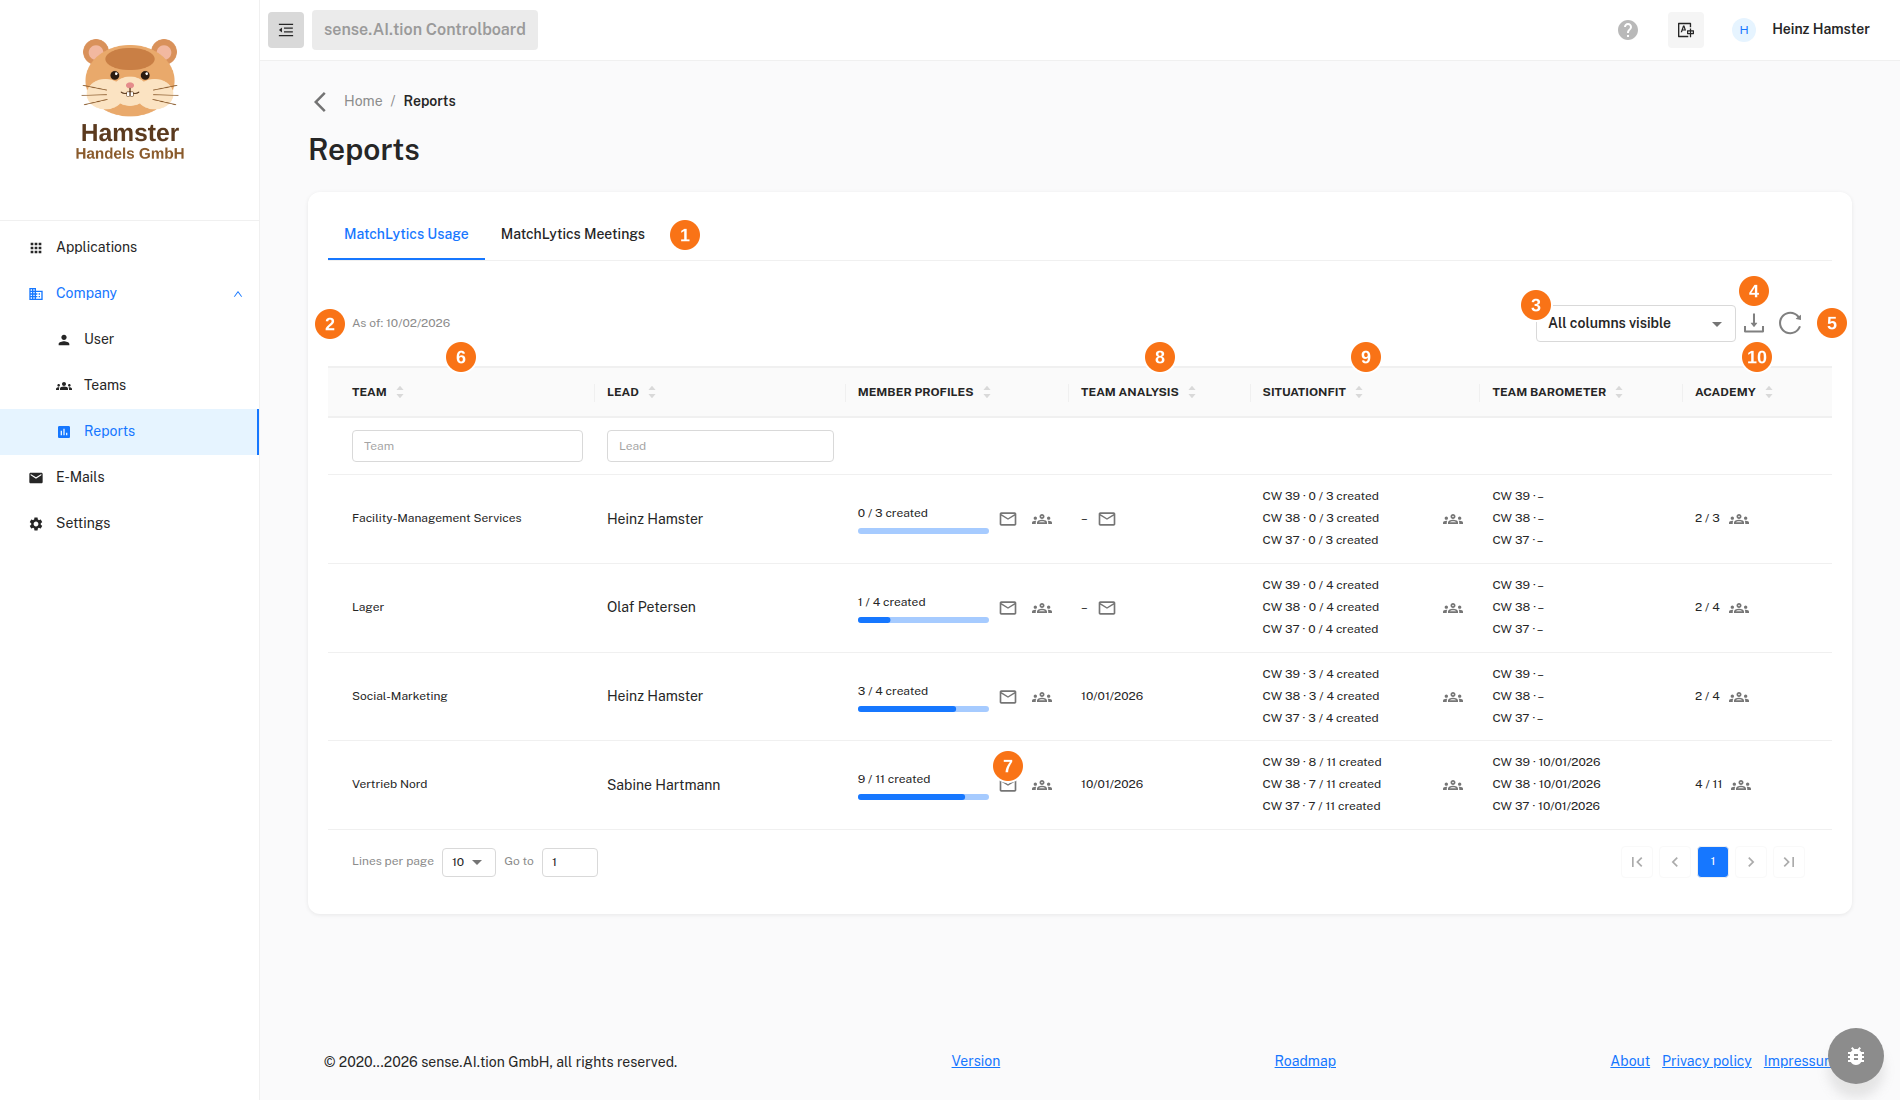Screen dimensions: 1900x1100
Task: Open the help question mark icon
Action: click(1628, 30)
